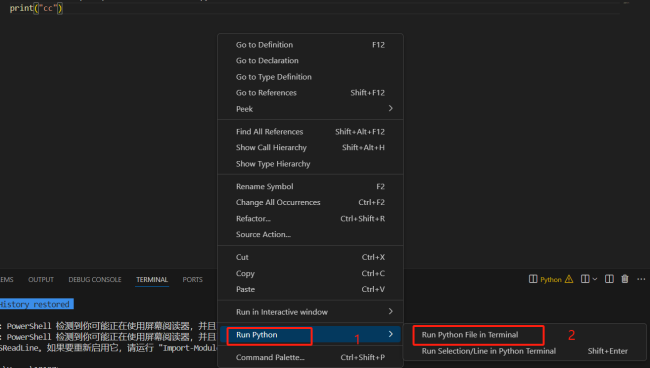The height and width of the screenshot is (368, 650).
Task: Choose Cut from context menu
Action: tap(310, 257)
